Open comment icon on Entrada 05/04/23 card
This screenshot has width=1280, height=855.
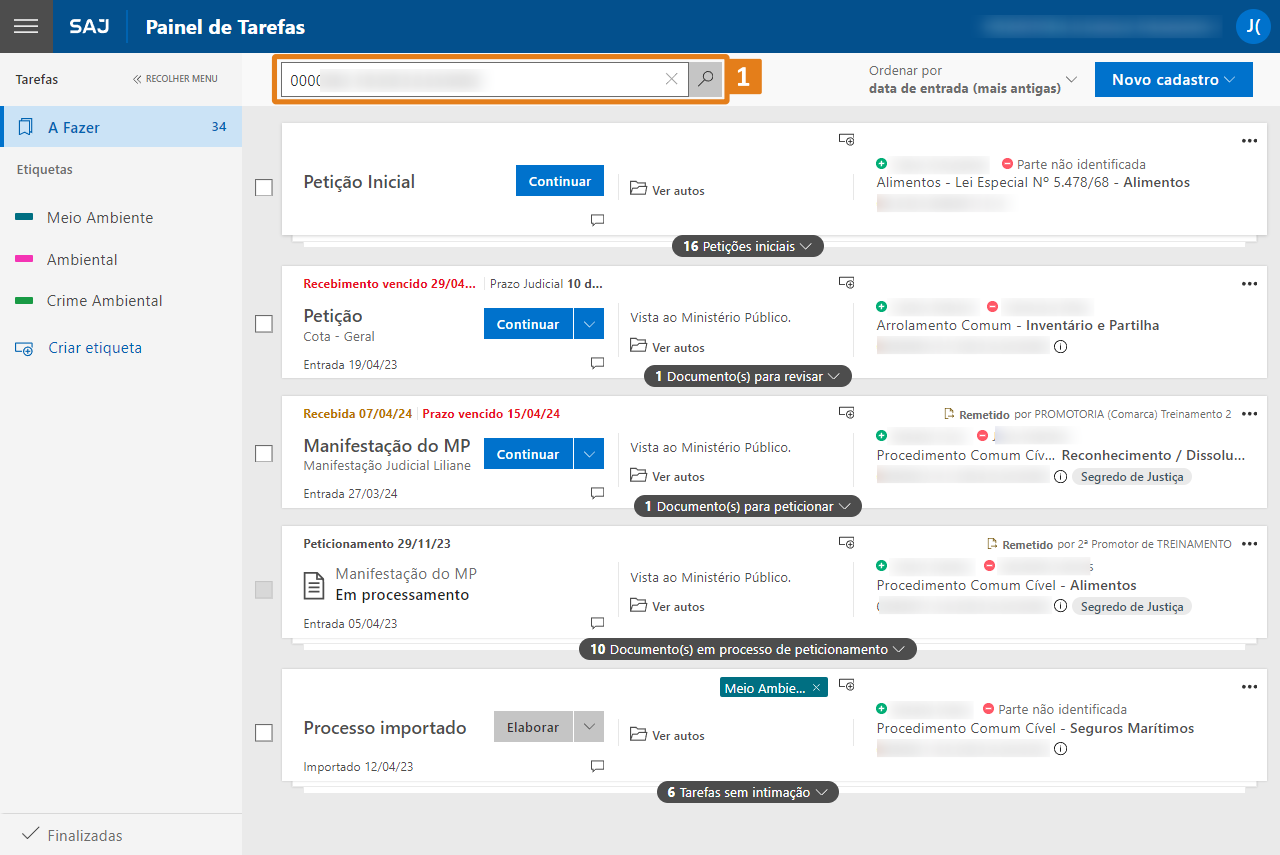pyautogui.click(x=597, y=623)
